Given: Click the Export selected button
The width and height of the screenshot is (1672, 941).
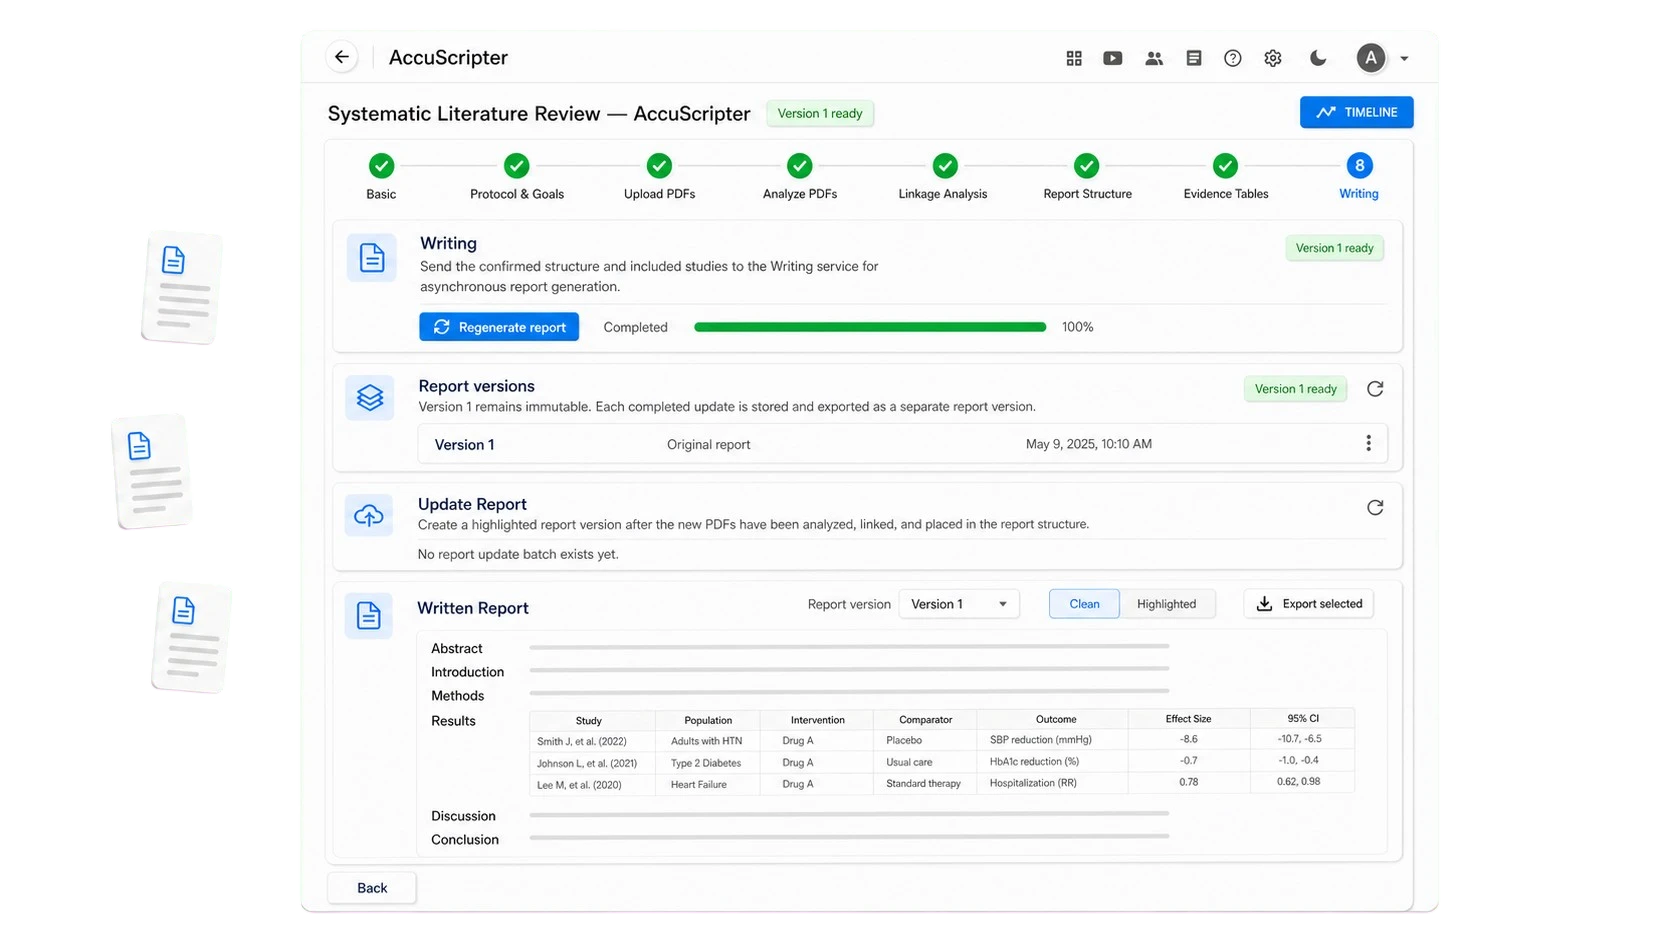Looking at the screenshot, I should [x=1309, y=604].
